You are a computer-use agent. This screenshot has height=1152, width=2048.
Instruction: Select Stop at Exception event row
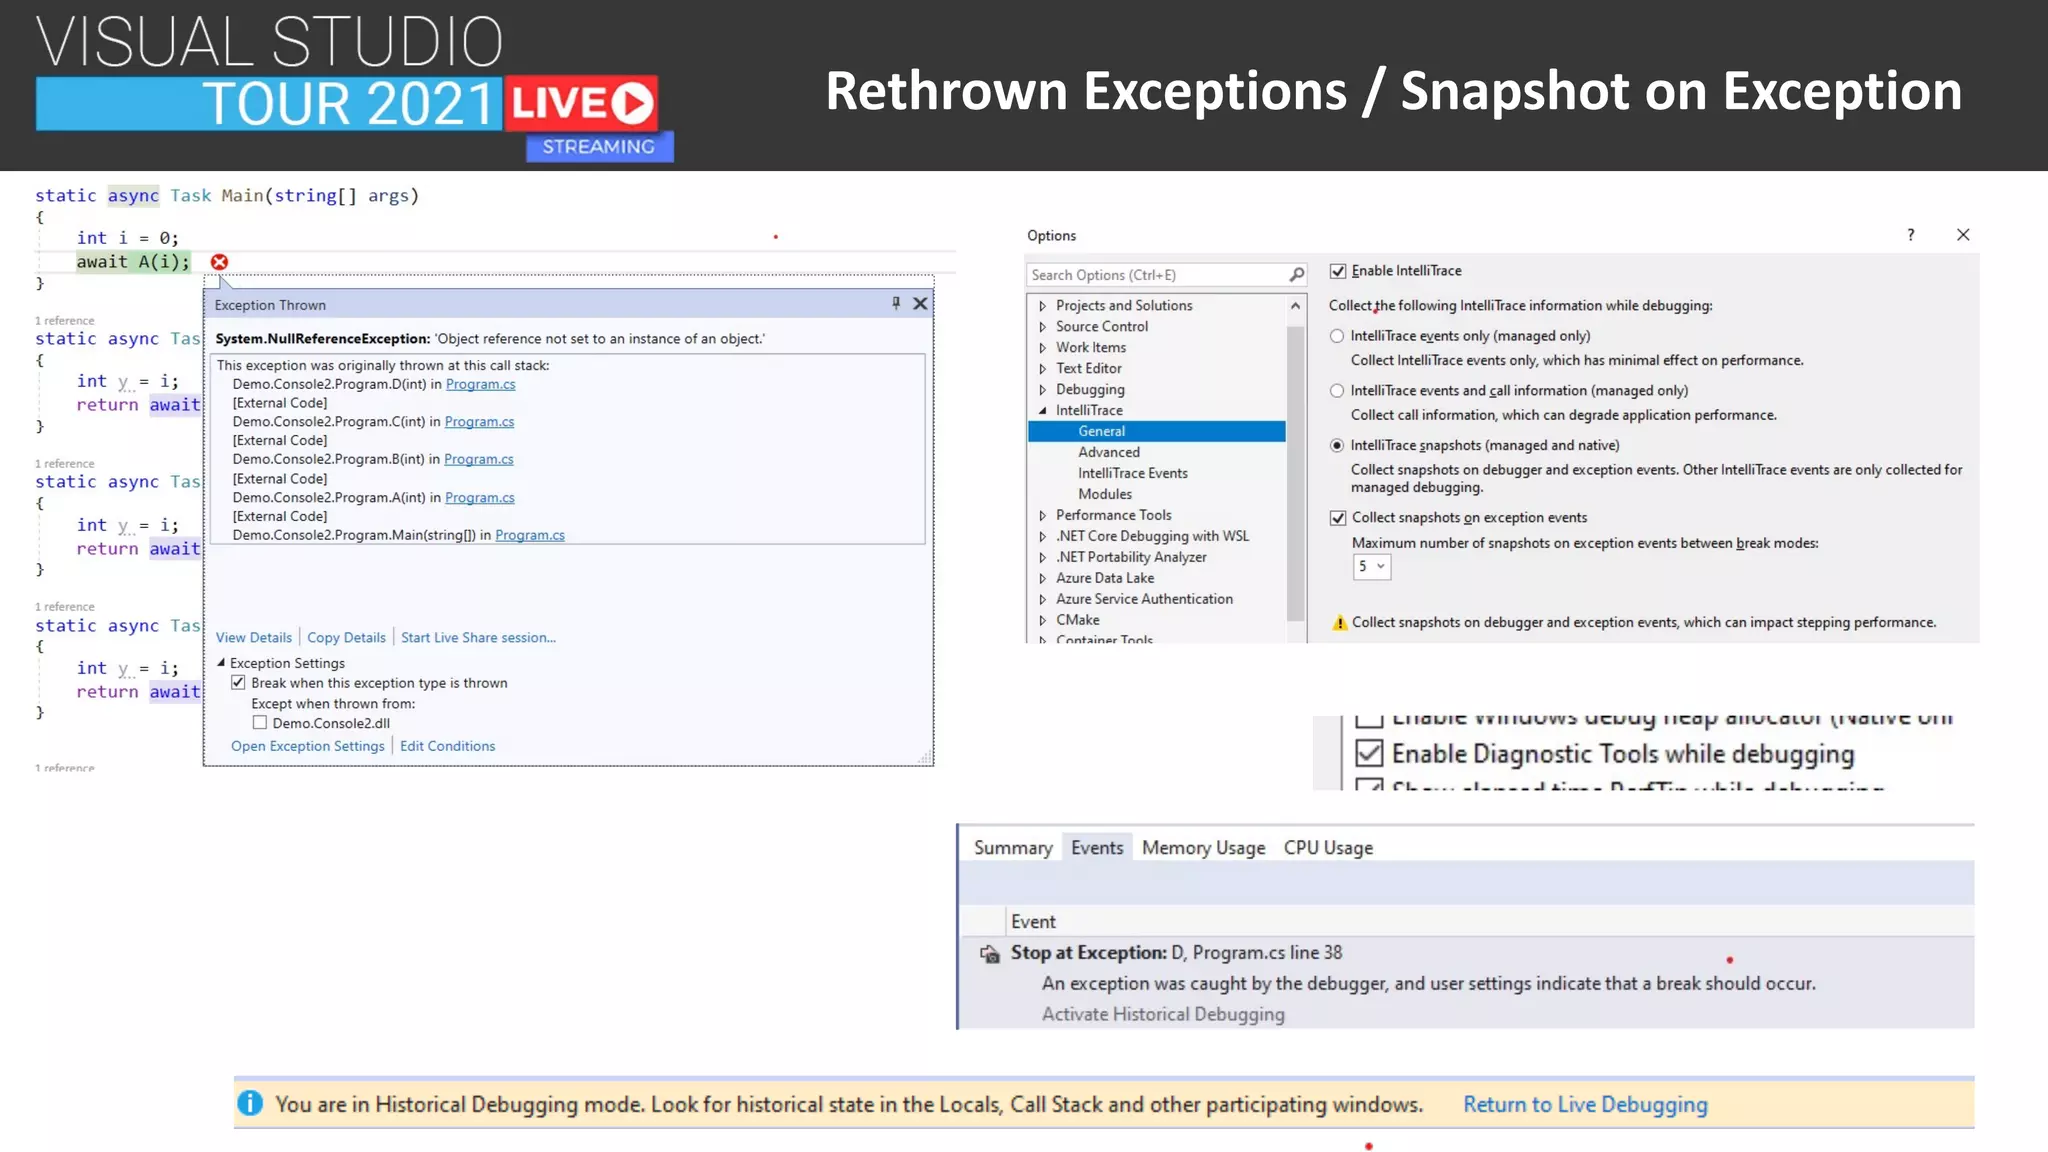click(1466, 983)
